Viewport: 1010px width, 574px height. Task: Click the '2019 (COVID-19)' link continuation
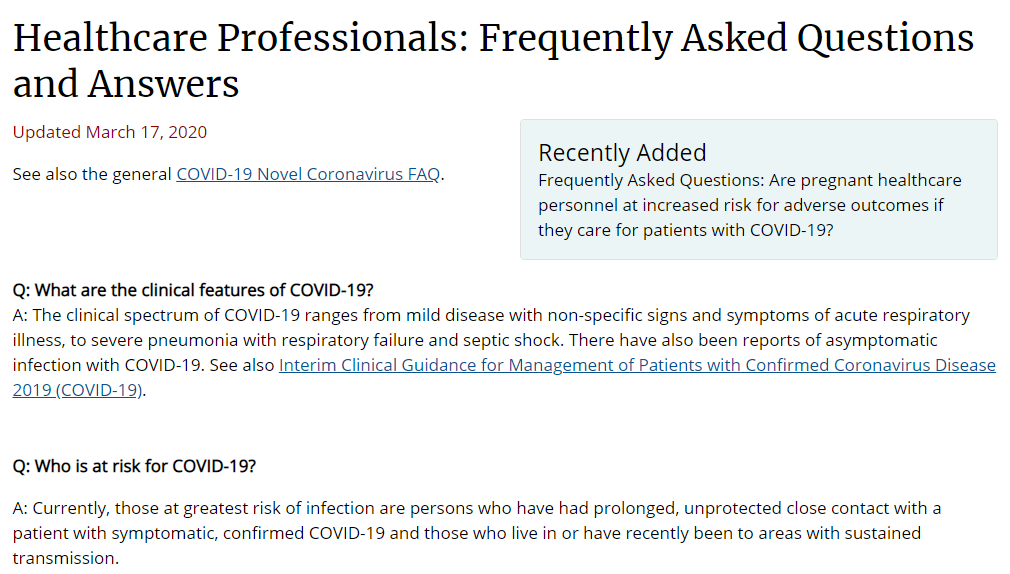(x=77, y=390)
